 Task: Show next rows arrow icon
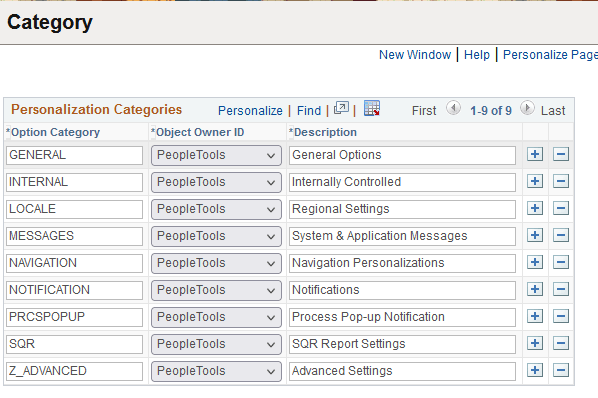coord(527,108)
